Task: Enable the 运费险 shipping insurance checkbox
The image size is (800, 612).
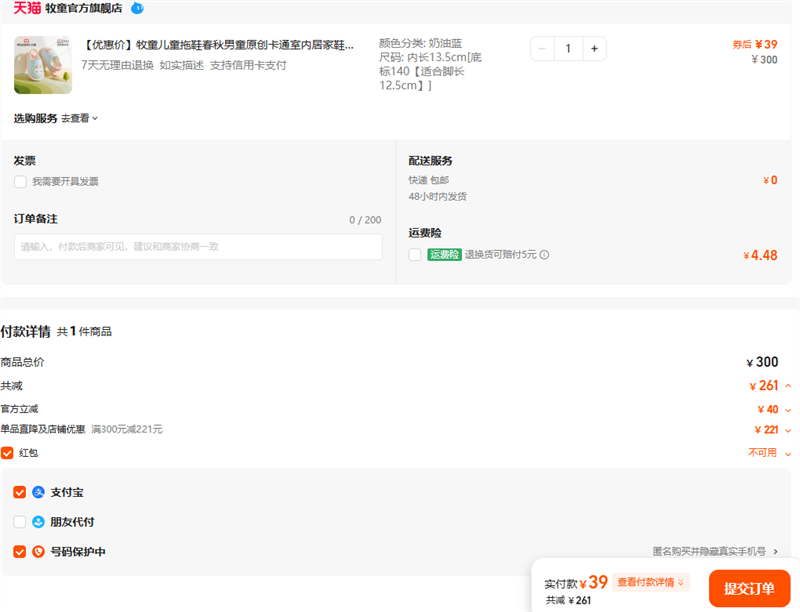Action: pyautogui.click(x=415, y=255)
